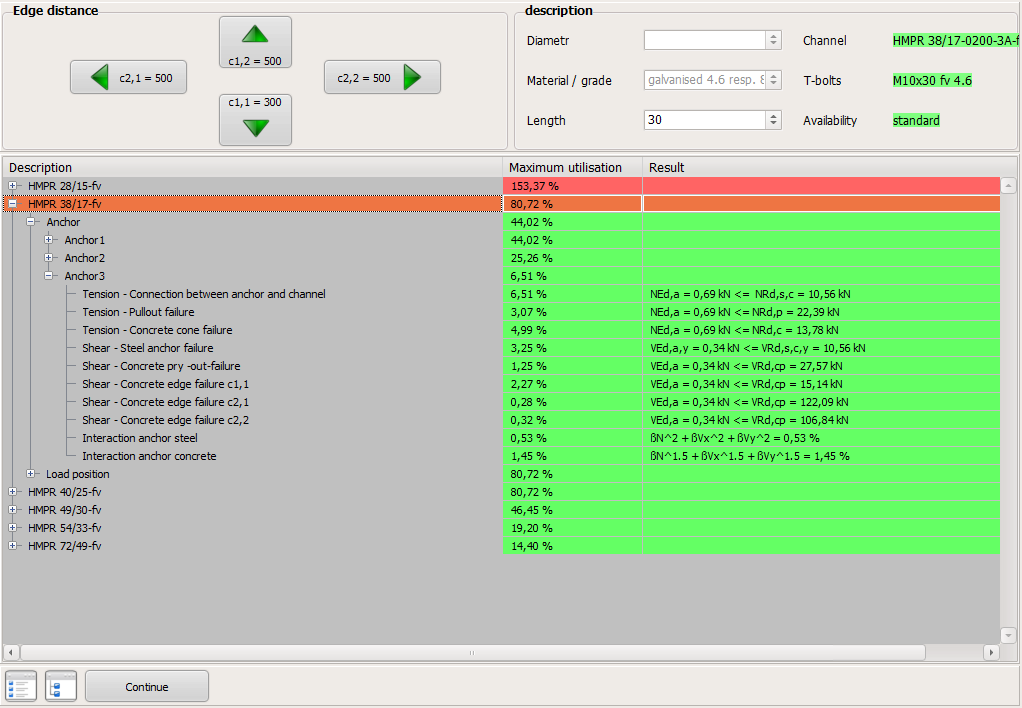The height and width of the screenshot is (708, 1022).
Task: Expand the HMPR 49/30-fv row
Action: (x=12, y=510)
